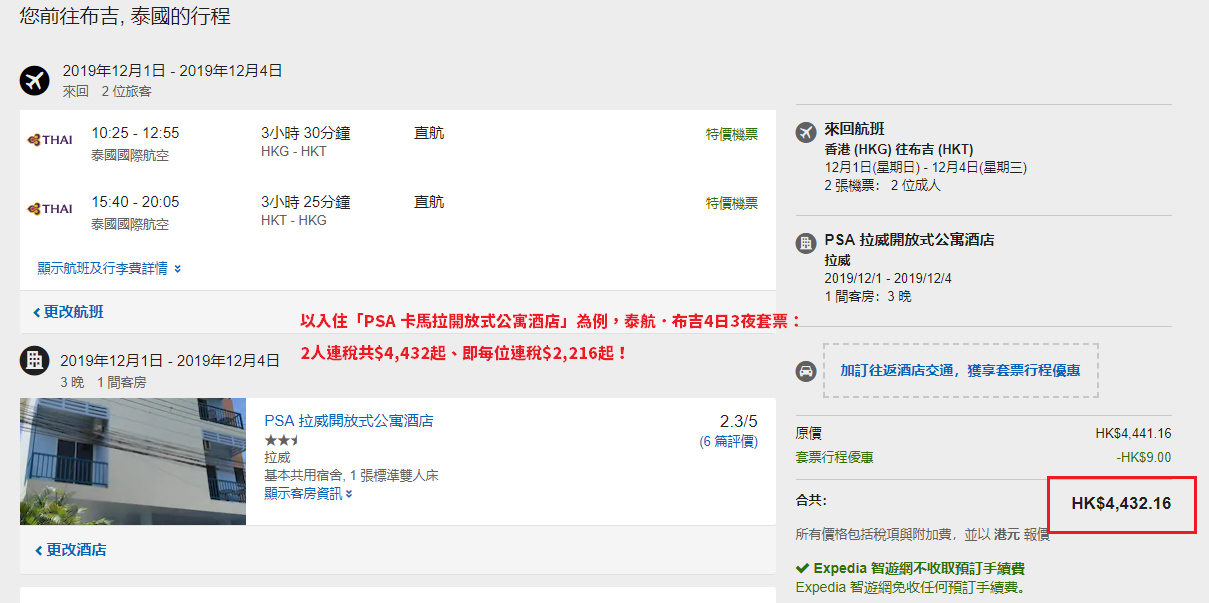Click the 合共: total label

pos(811,500)
